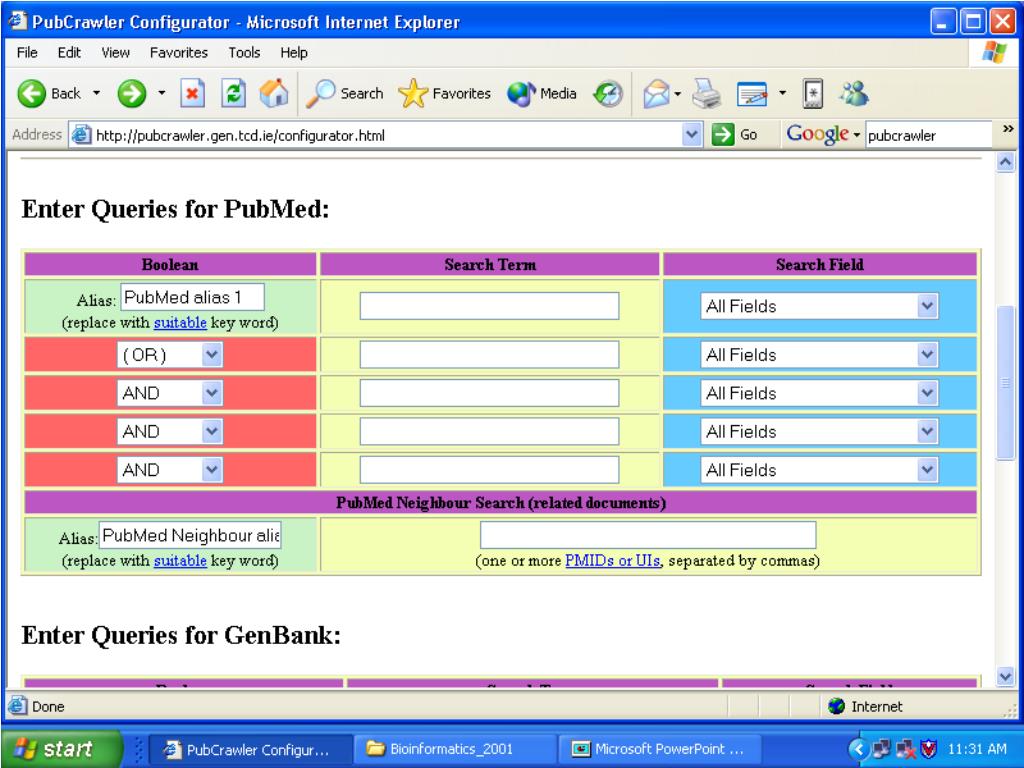Viewport: 1024px width, 768px height.
Task: Switch to Microsoft PowerPoint taskbar item
Action: [x=659, y=750]
